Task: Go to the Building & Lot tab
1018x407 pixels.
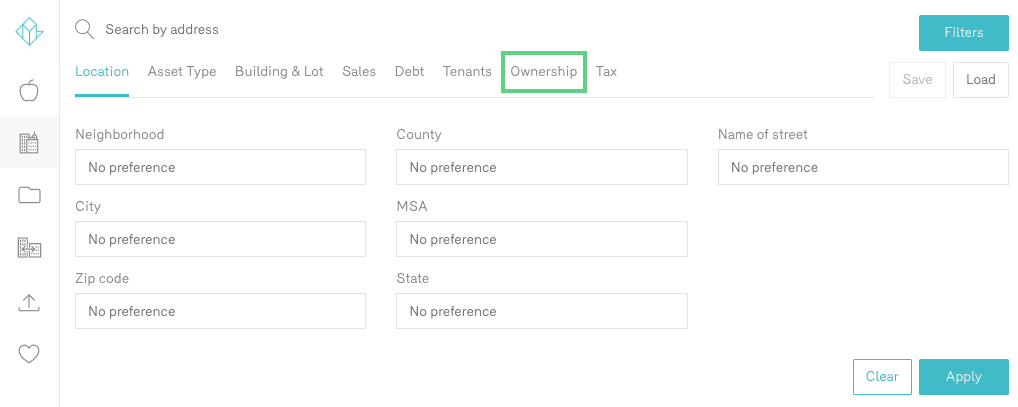Action: point(279,72)
